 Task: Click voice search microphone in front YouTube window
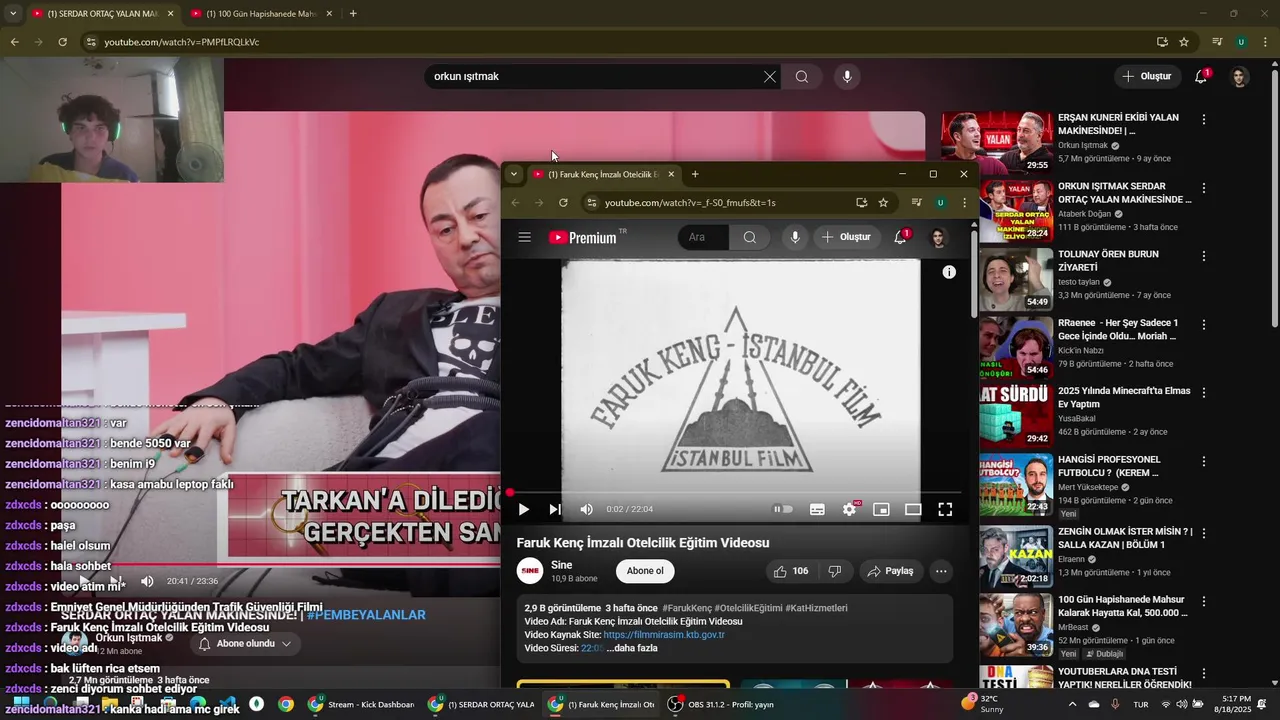[x=795, y=237]
